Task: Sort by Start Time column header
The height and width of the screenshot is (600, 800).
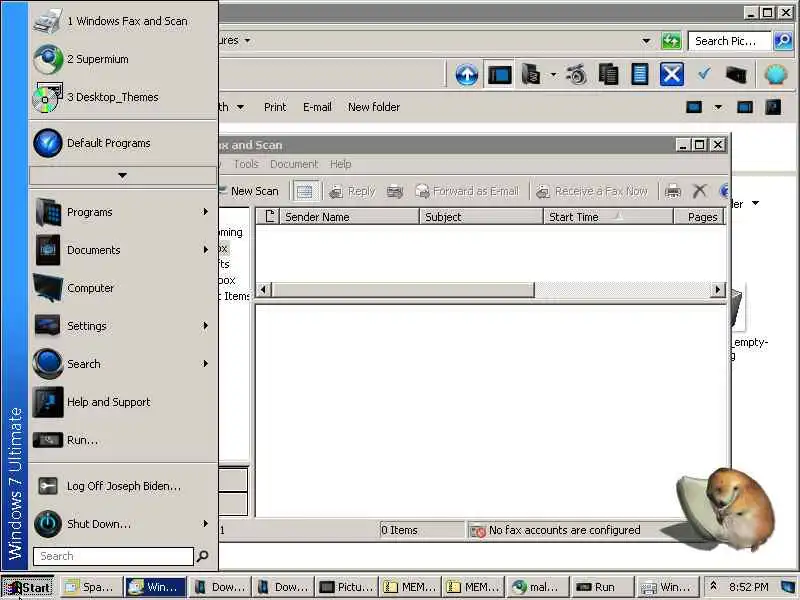Action: coord(608,217)
